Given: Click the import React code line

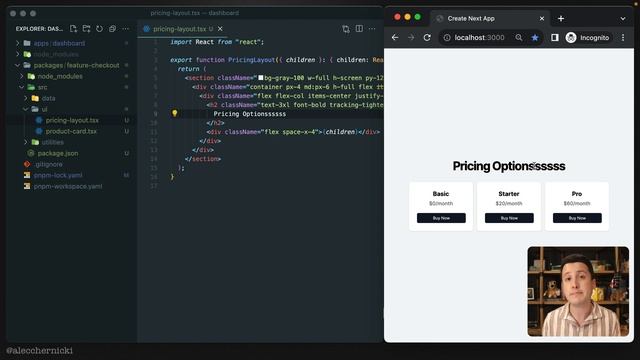Looking at the screenshot, I should 217,42.
